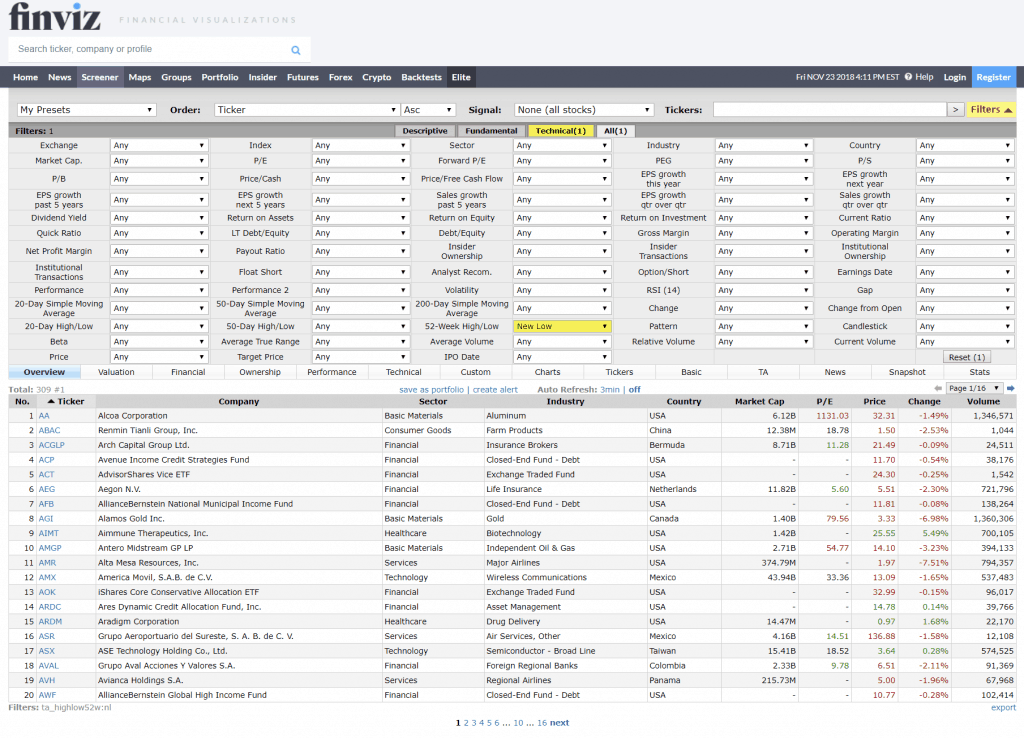Sort by Market Cap column header
The width and height of the screenshot is (1024, 738).
click(760, 402)
